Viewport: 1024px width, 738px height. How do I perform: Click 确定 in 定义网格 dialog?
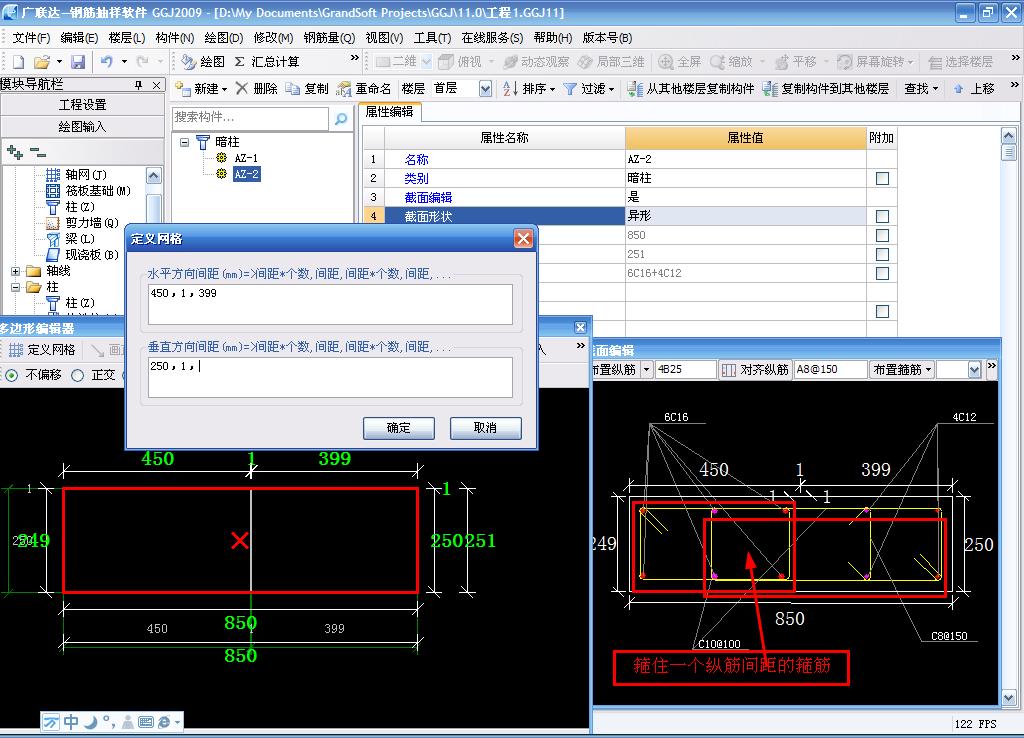tap(398, 428)
